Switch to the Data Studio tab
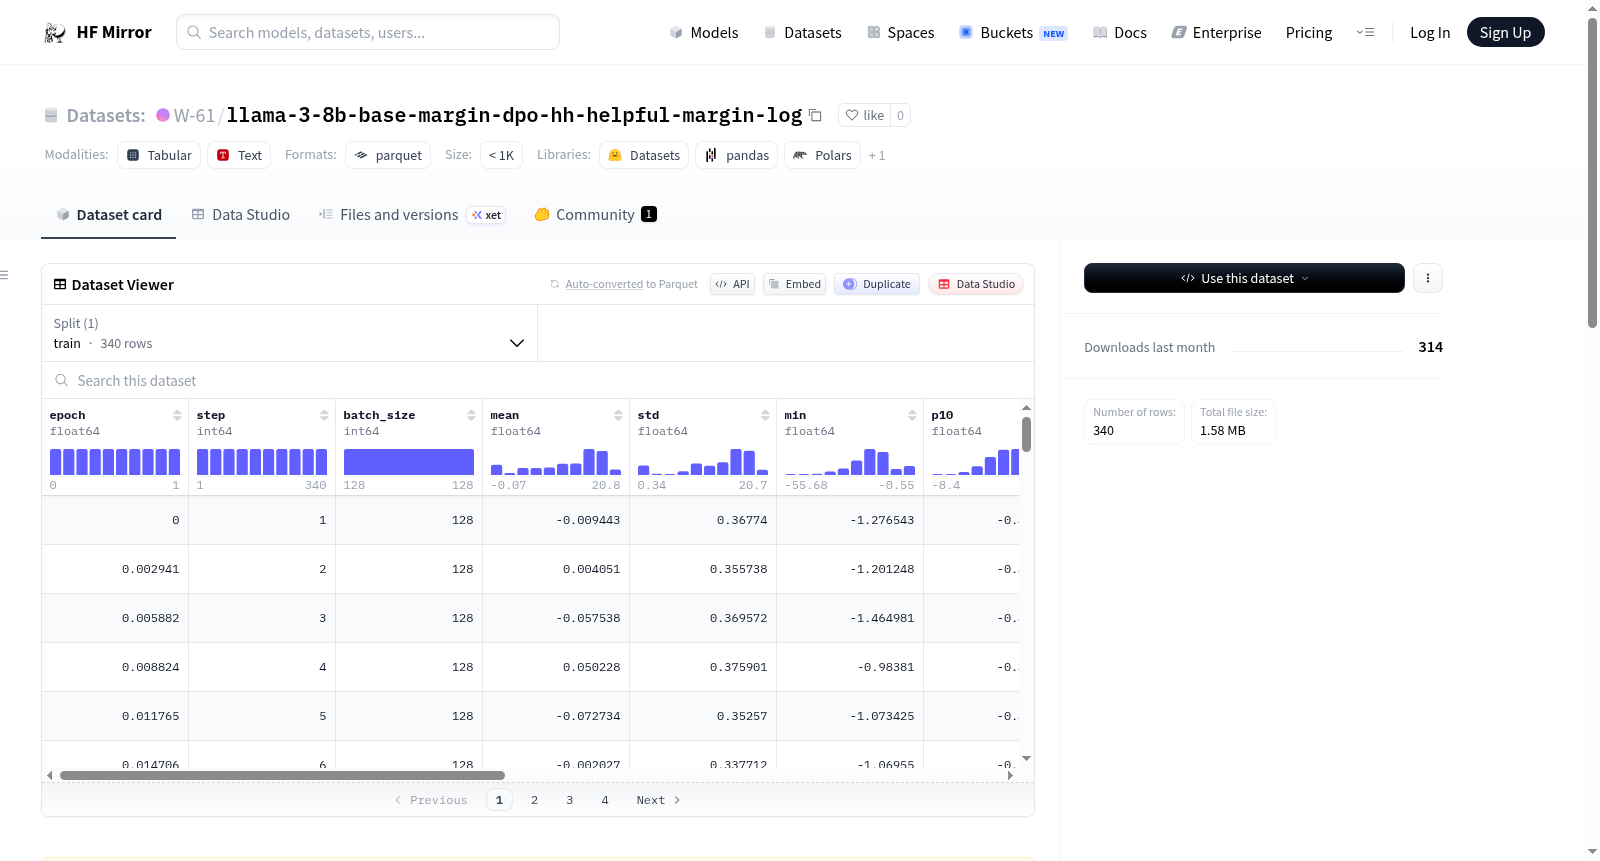Viewport: 1600px width, 861px height. click(x=241, y=215)
